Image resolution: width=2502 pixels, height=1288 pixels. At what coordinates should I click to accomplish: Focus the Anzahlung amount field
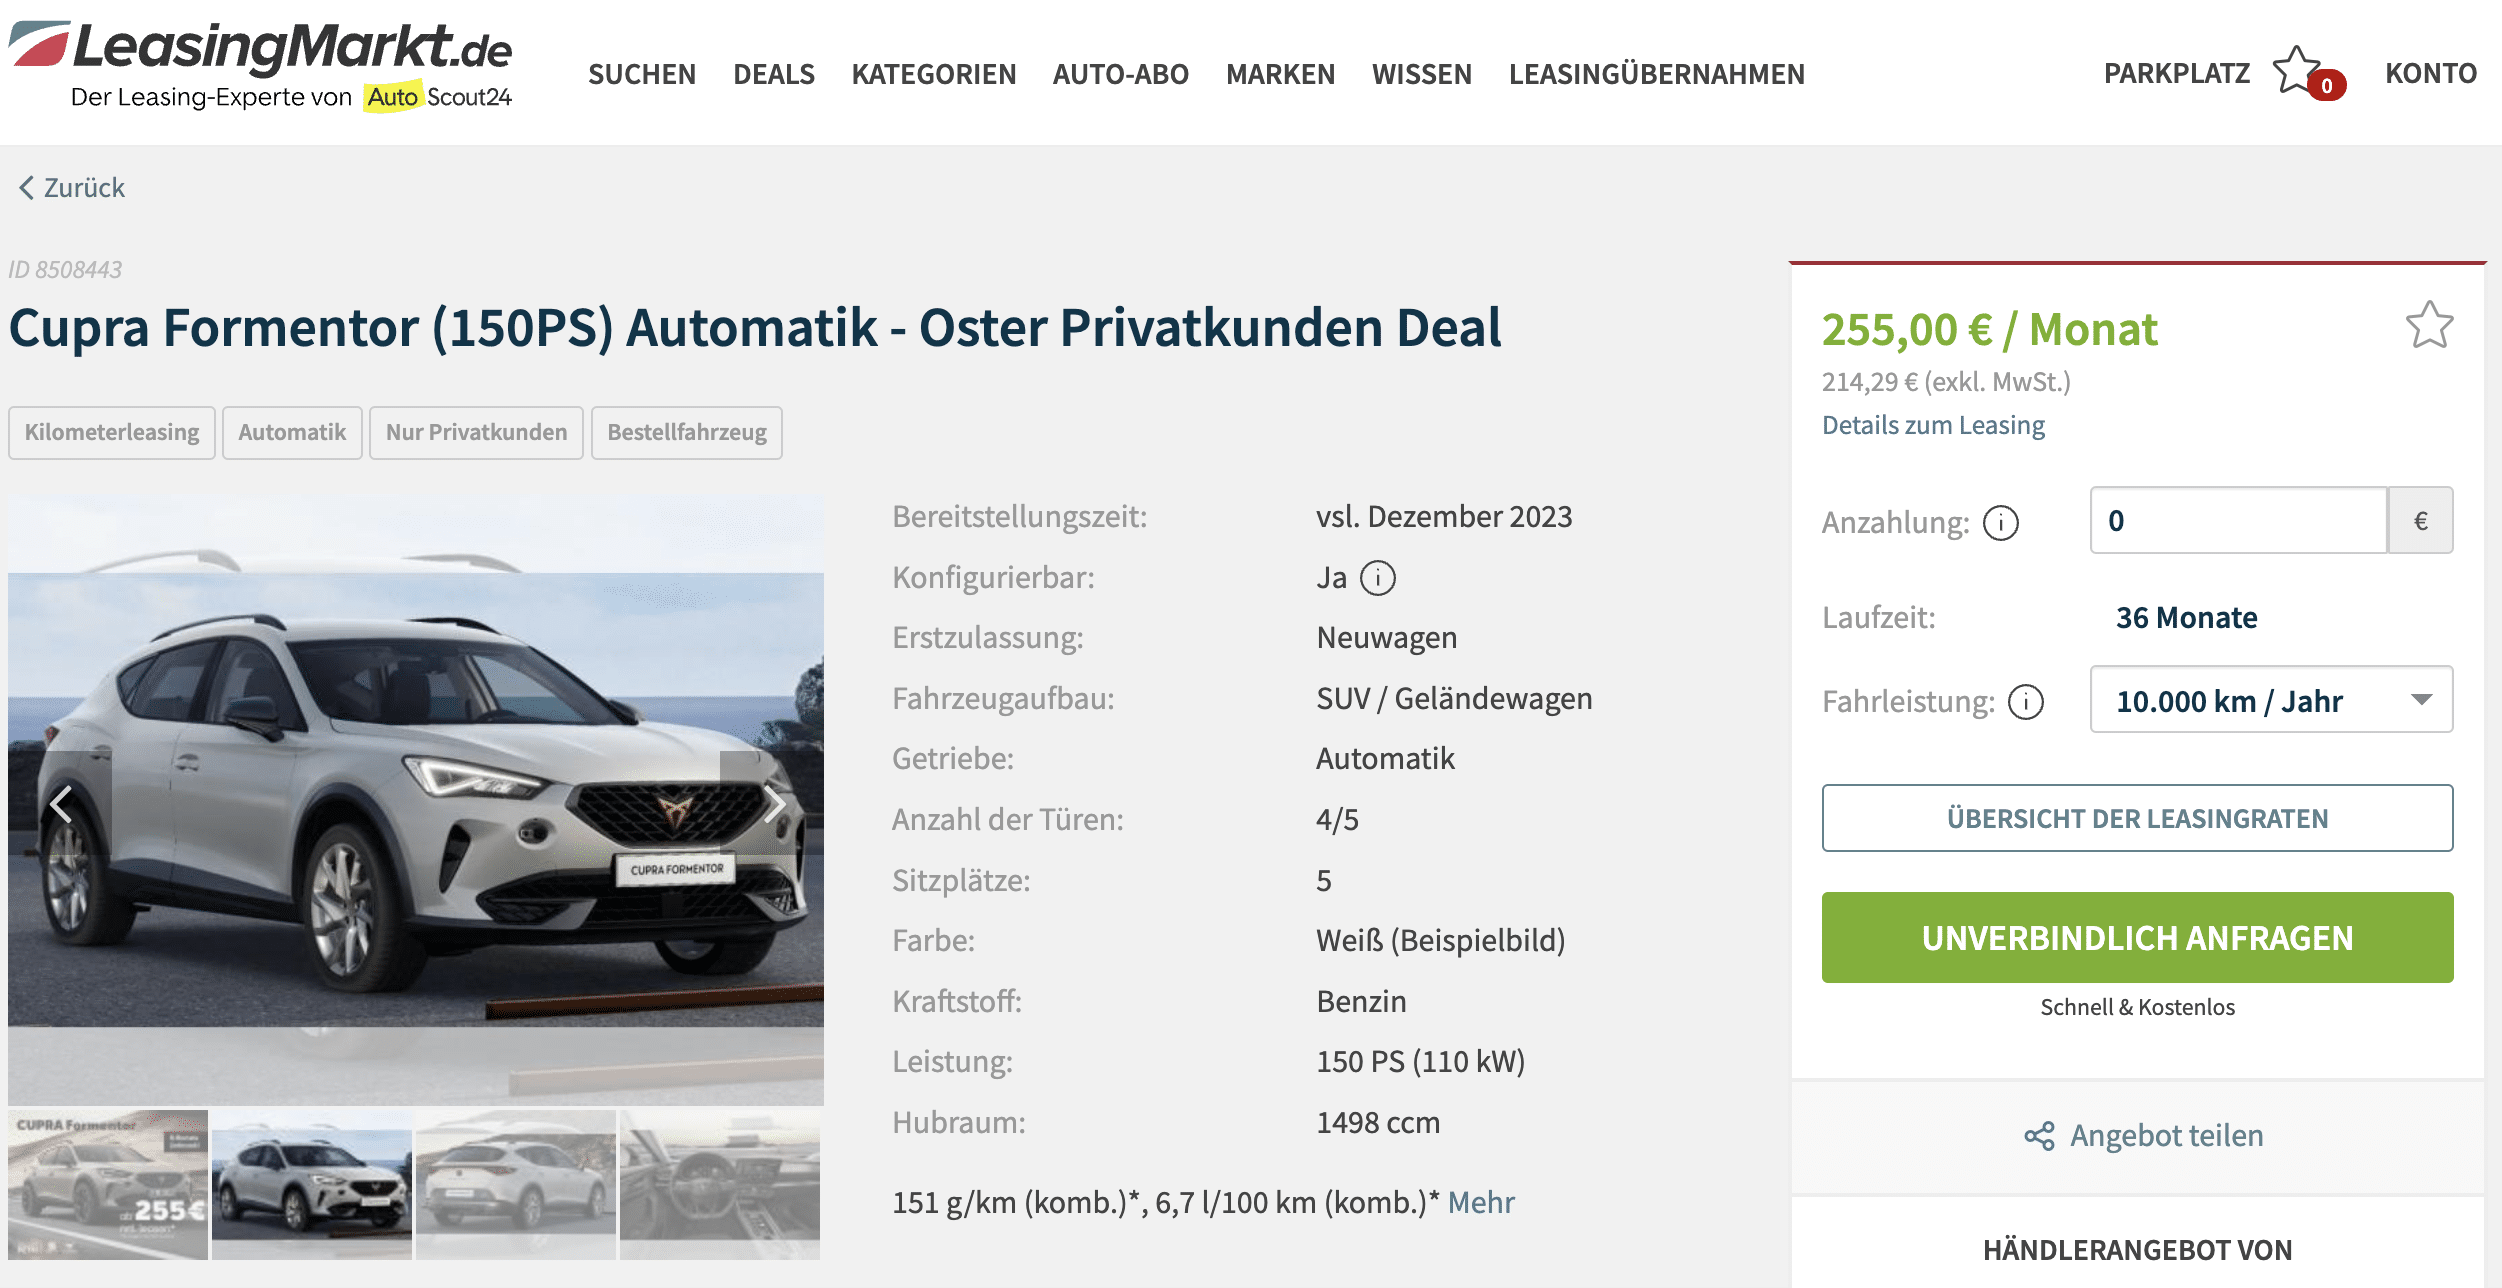point(2238,520)
